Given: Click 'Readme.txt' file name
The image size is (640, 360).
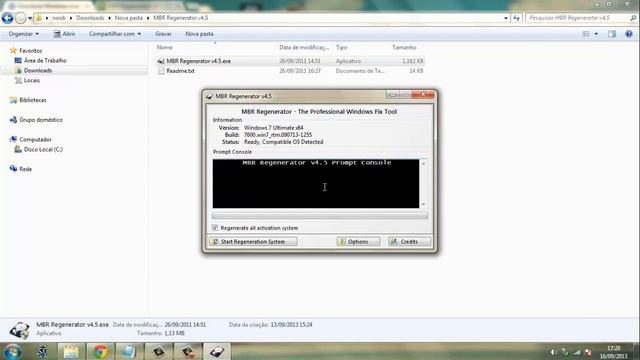Looking at the screenshot, I should (x=180, y=71).
